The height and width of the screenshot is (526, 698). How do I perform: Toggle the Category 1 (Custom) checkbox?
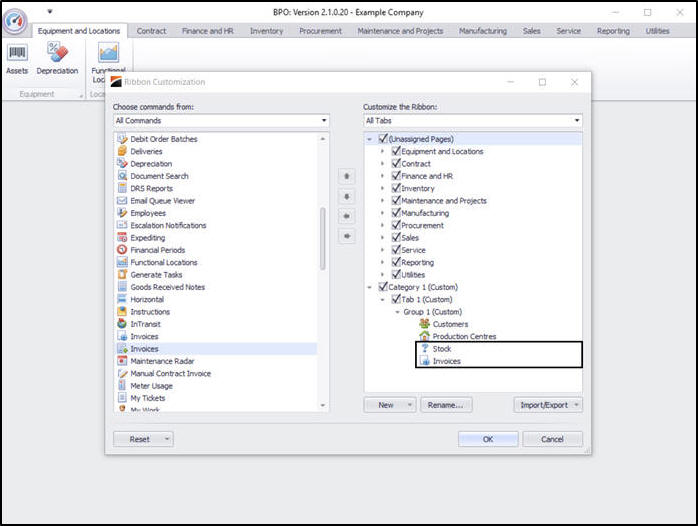click(383, 287)
